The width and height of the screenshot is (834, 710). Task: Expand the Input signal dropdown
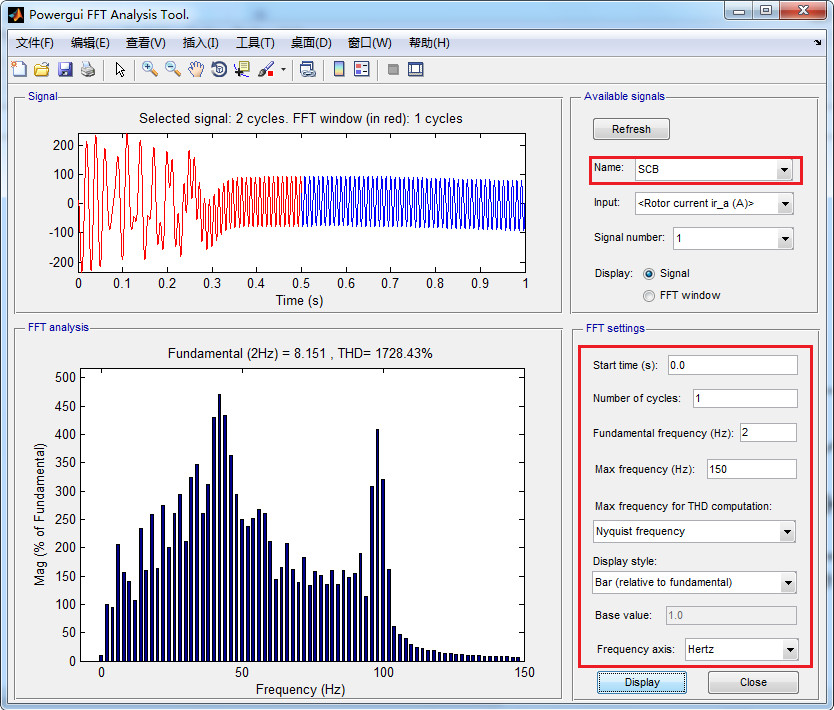[x=784, y=204]
